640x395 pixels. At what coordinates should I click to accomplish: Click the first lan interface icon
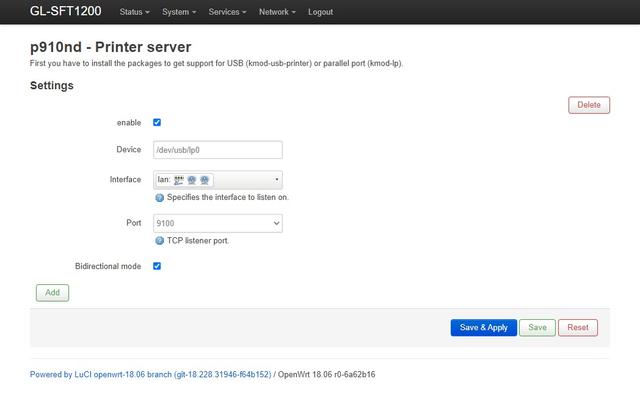click(178, 180)
